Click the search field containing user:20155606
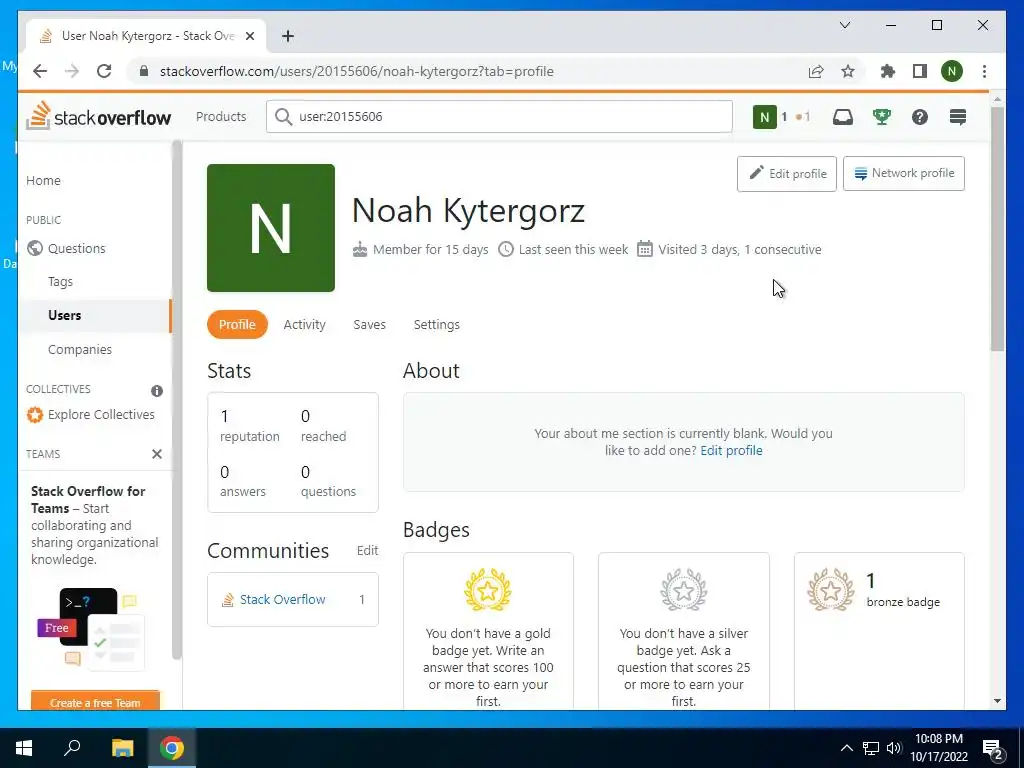Image resolution: width=1024 pixels, height=768 pixels. [x=499, y=116]
